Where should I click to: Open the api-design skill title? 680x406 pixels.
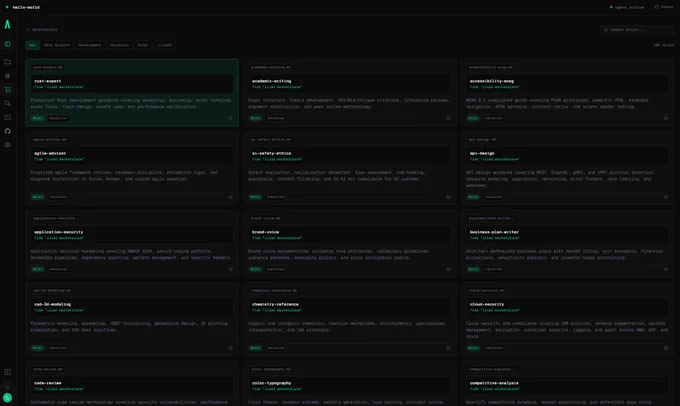tap(482, 154)
